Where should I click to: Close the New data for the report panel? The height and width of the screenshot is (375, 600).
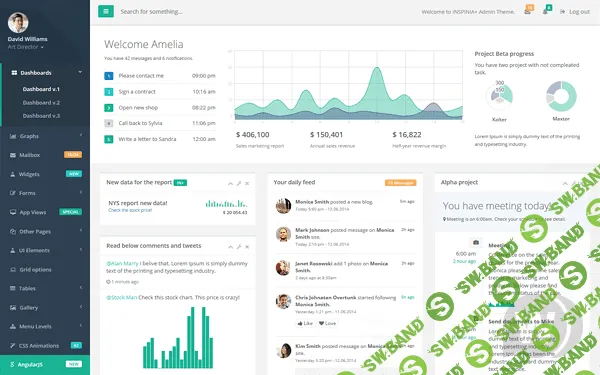[x=247, y=184]
